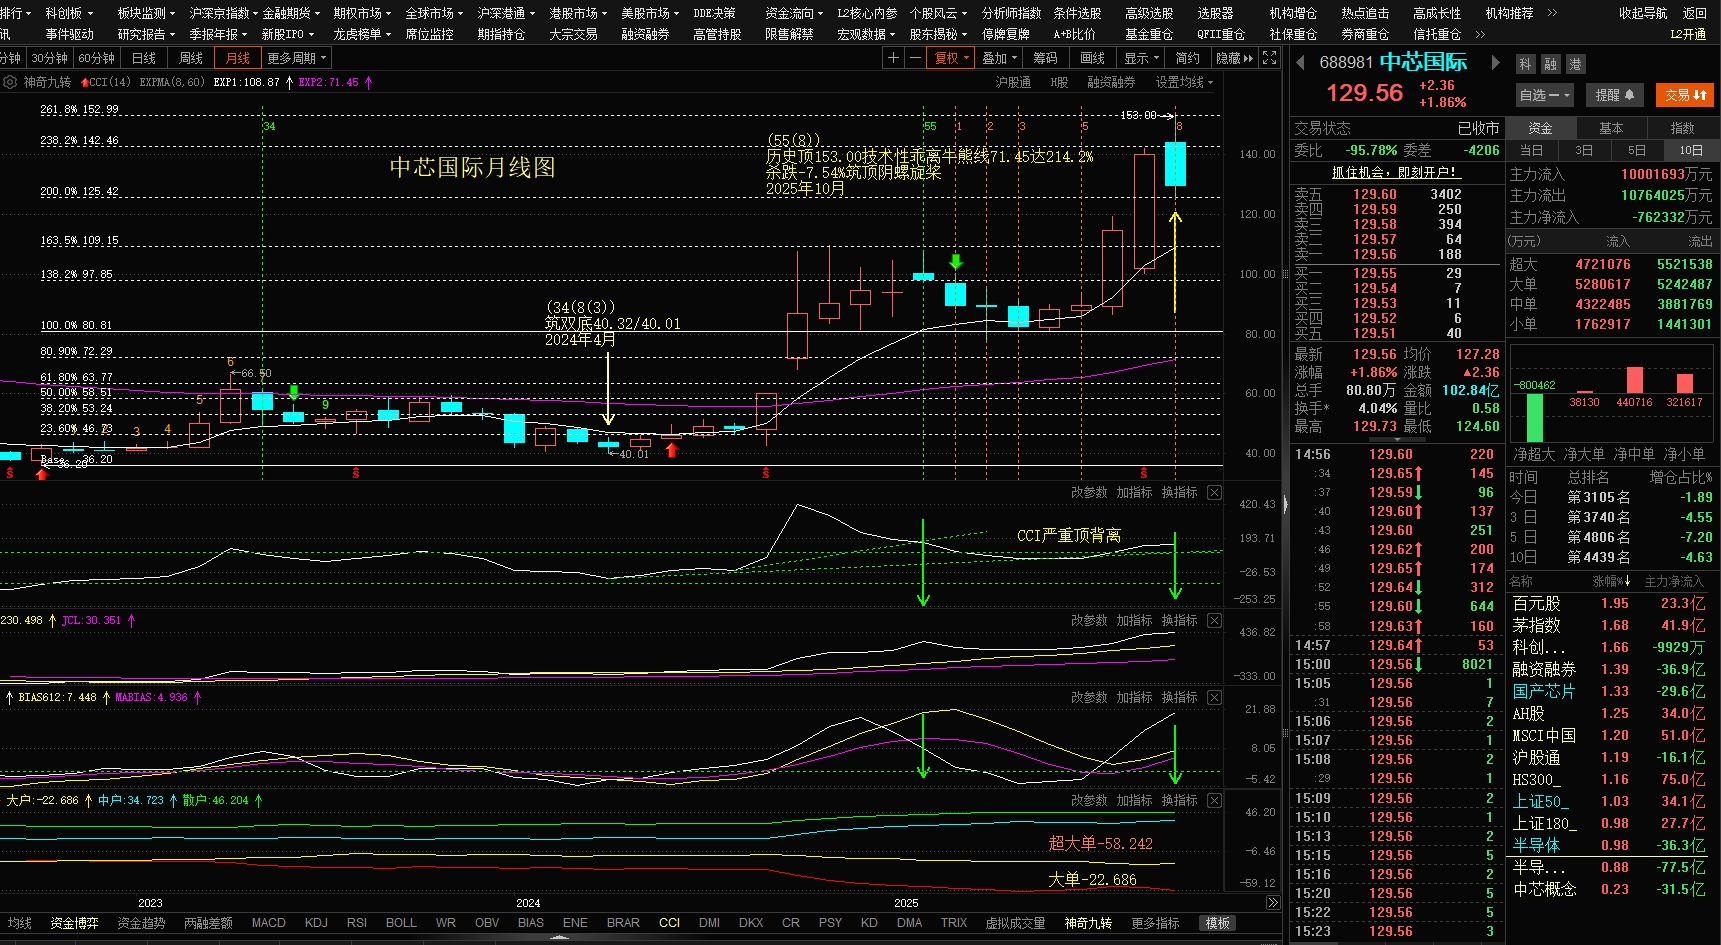Select the 基本 panel tab
This screenshot has width=1721, height=945.
point(1611,128)
